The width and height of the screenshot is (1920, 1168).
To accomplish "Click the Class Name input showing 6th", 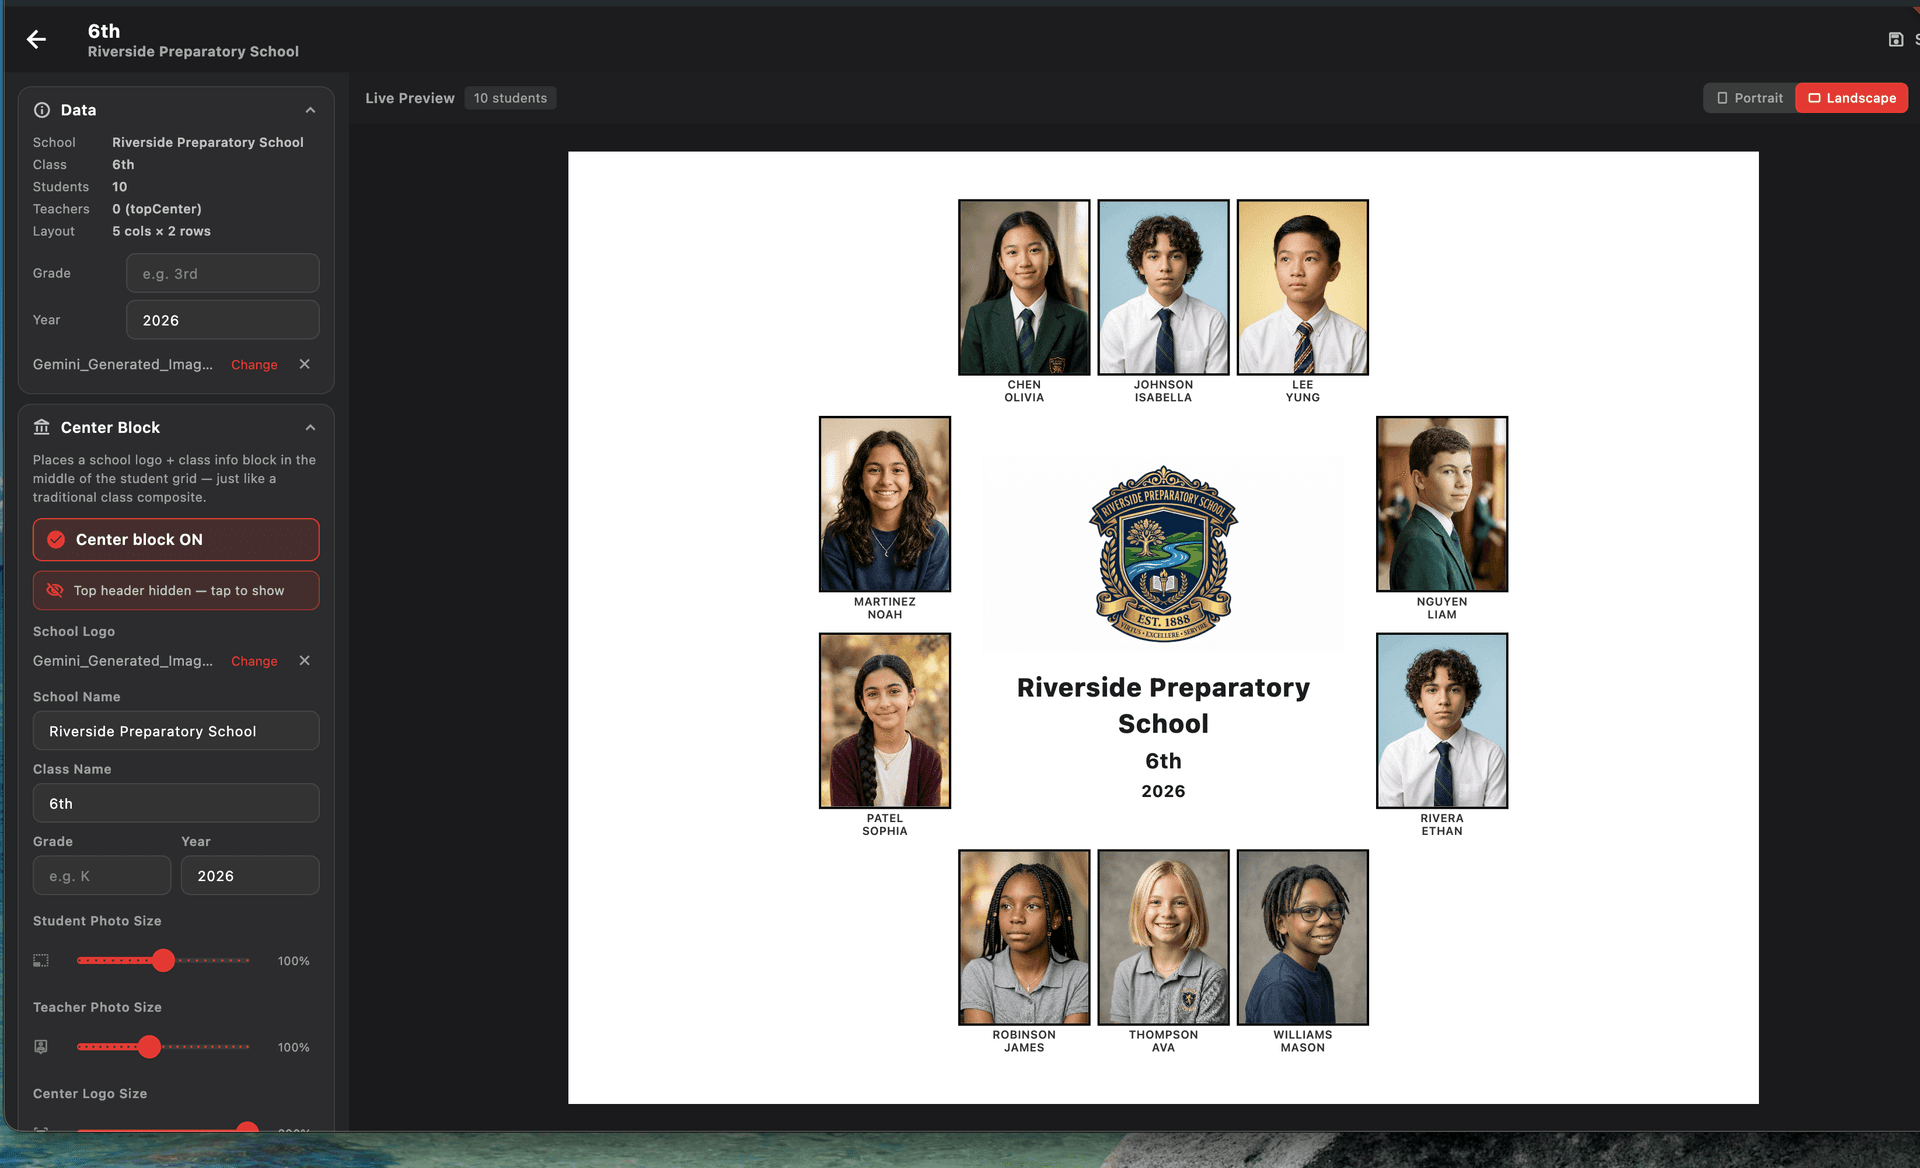I will (x=175, y=803).
